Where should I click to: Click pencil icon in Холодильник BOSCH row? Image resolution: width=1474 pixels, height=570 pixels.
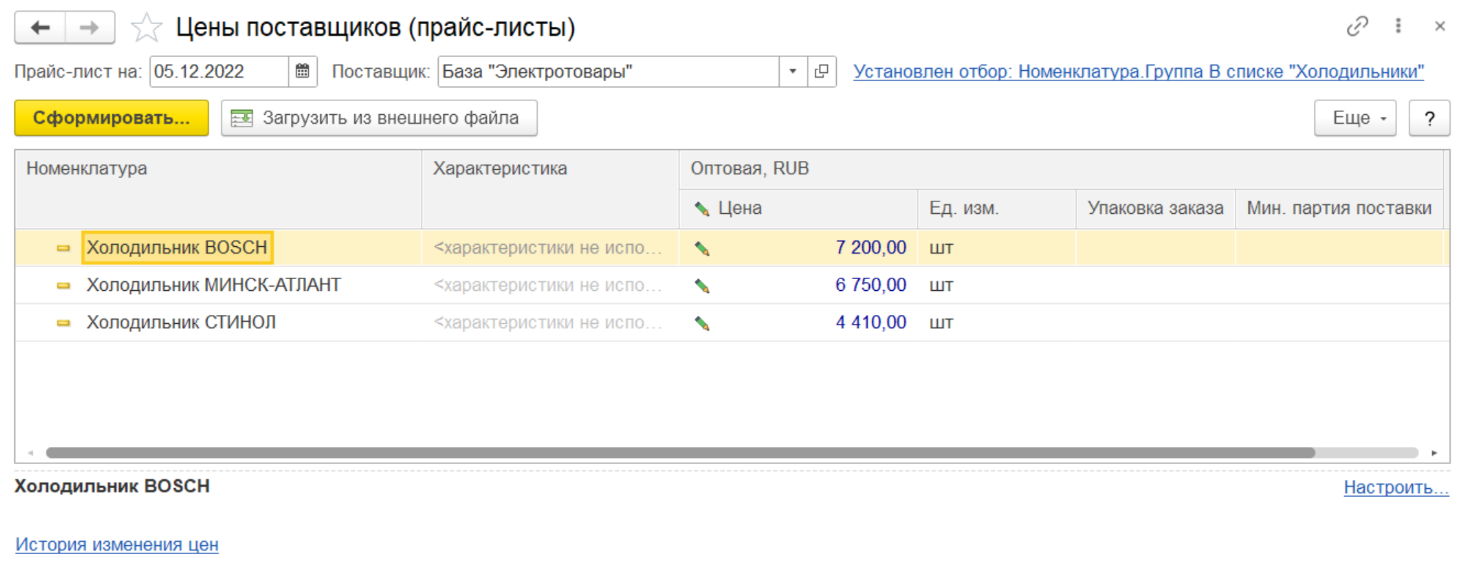[702, 248]
